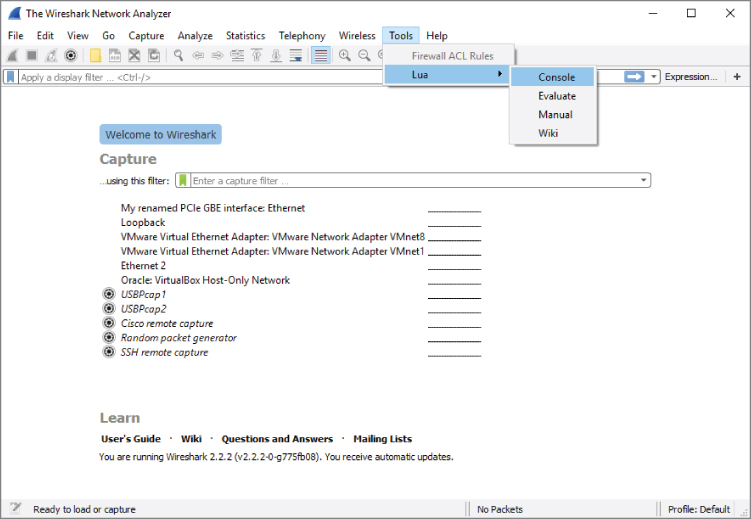Toggle auto-scroll during live capture icon
Screen dimensions: 751x519
click(x=296, y=56)
